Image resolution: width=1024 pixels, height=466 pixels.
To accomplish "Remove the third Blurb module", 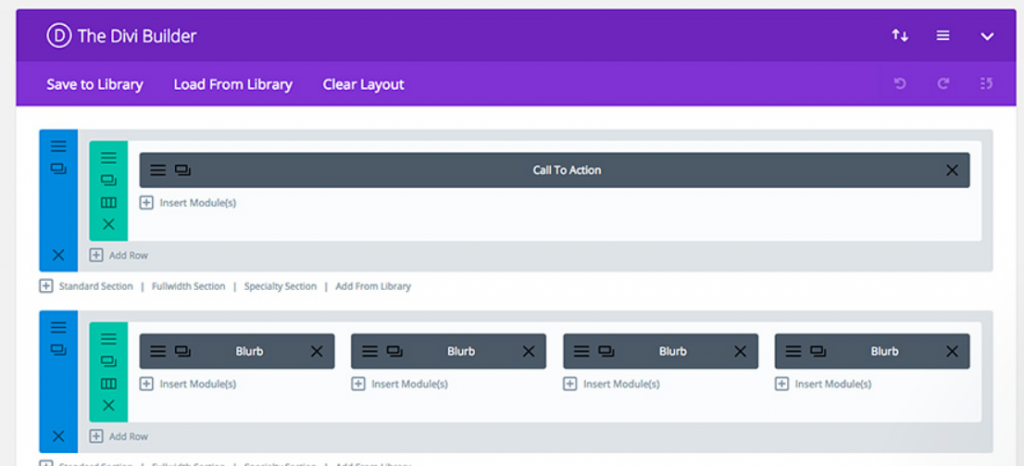I will (x=740, y=352).
